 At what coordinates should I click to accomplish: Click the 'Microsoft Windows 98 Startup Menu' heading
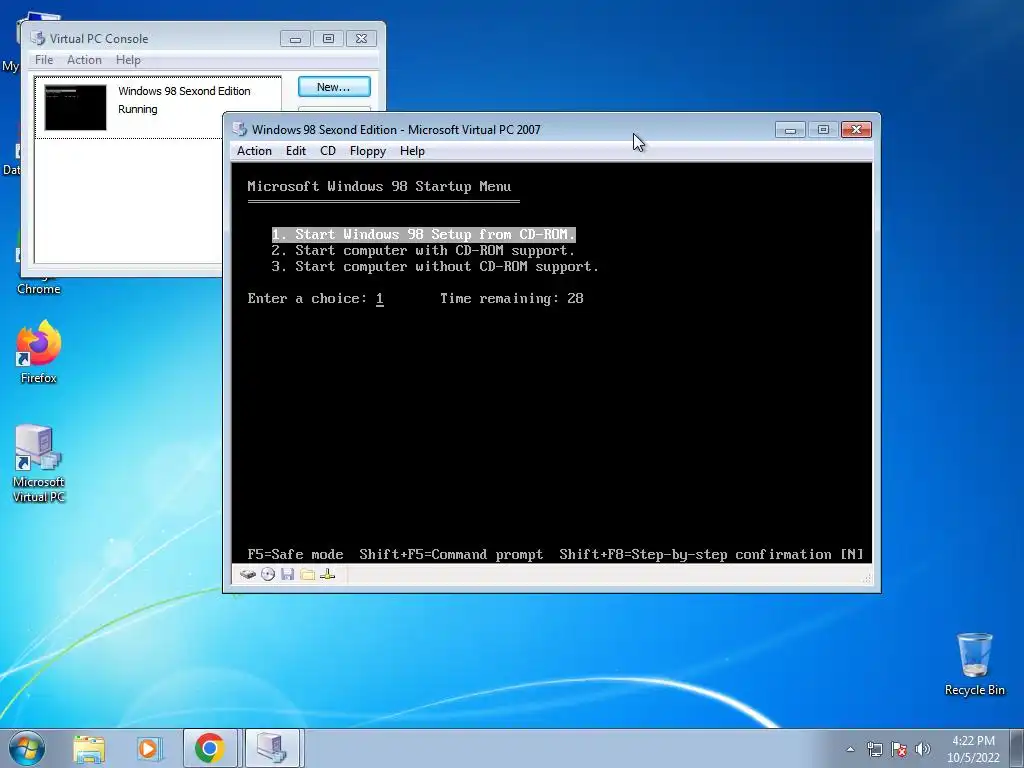click(379, 187)
